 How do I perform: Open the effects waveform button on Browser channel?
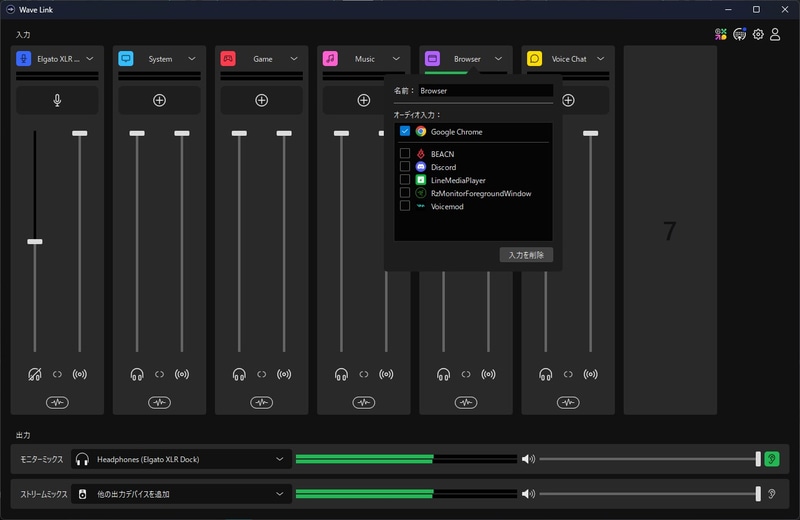466,403
